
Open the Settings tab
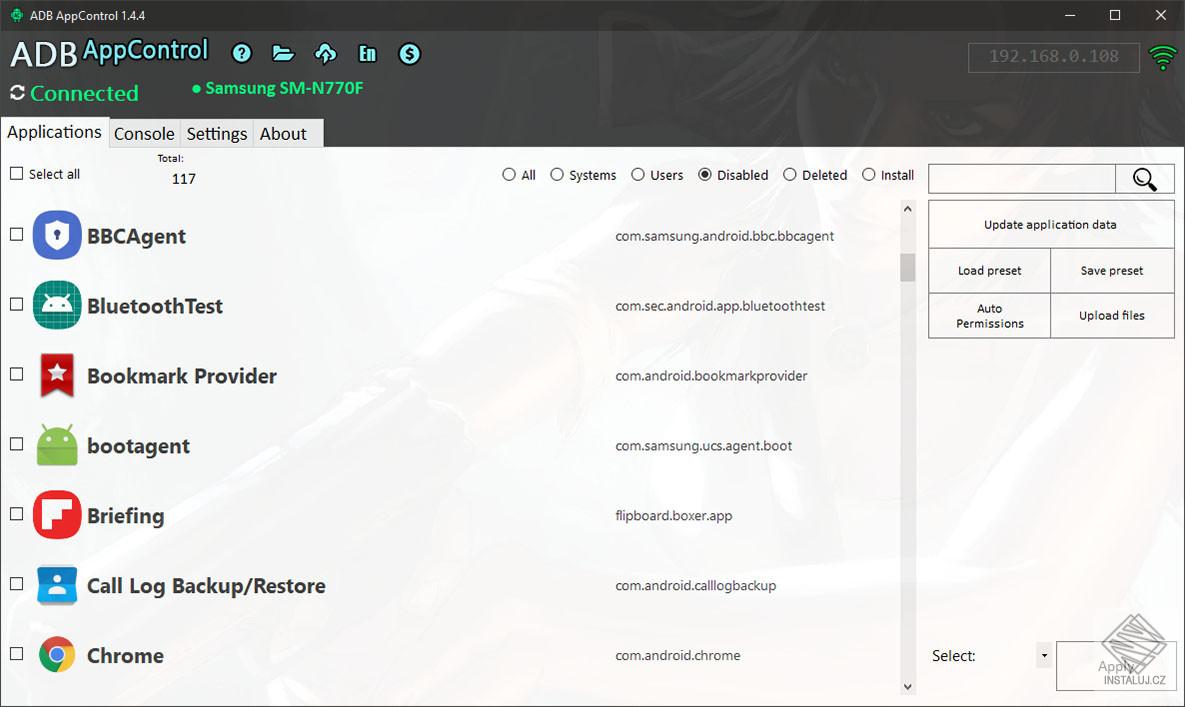tap(217, 134)
